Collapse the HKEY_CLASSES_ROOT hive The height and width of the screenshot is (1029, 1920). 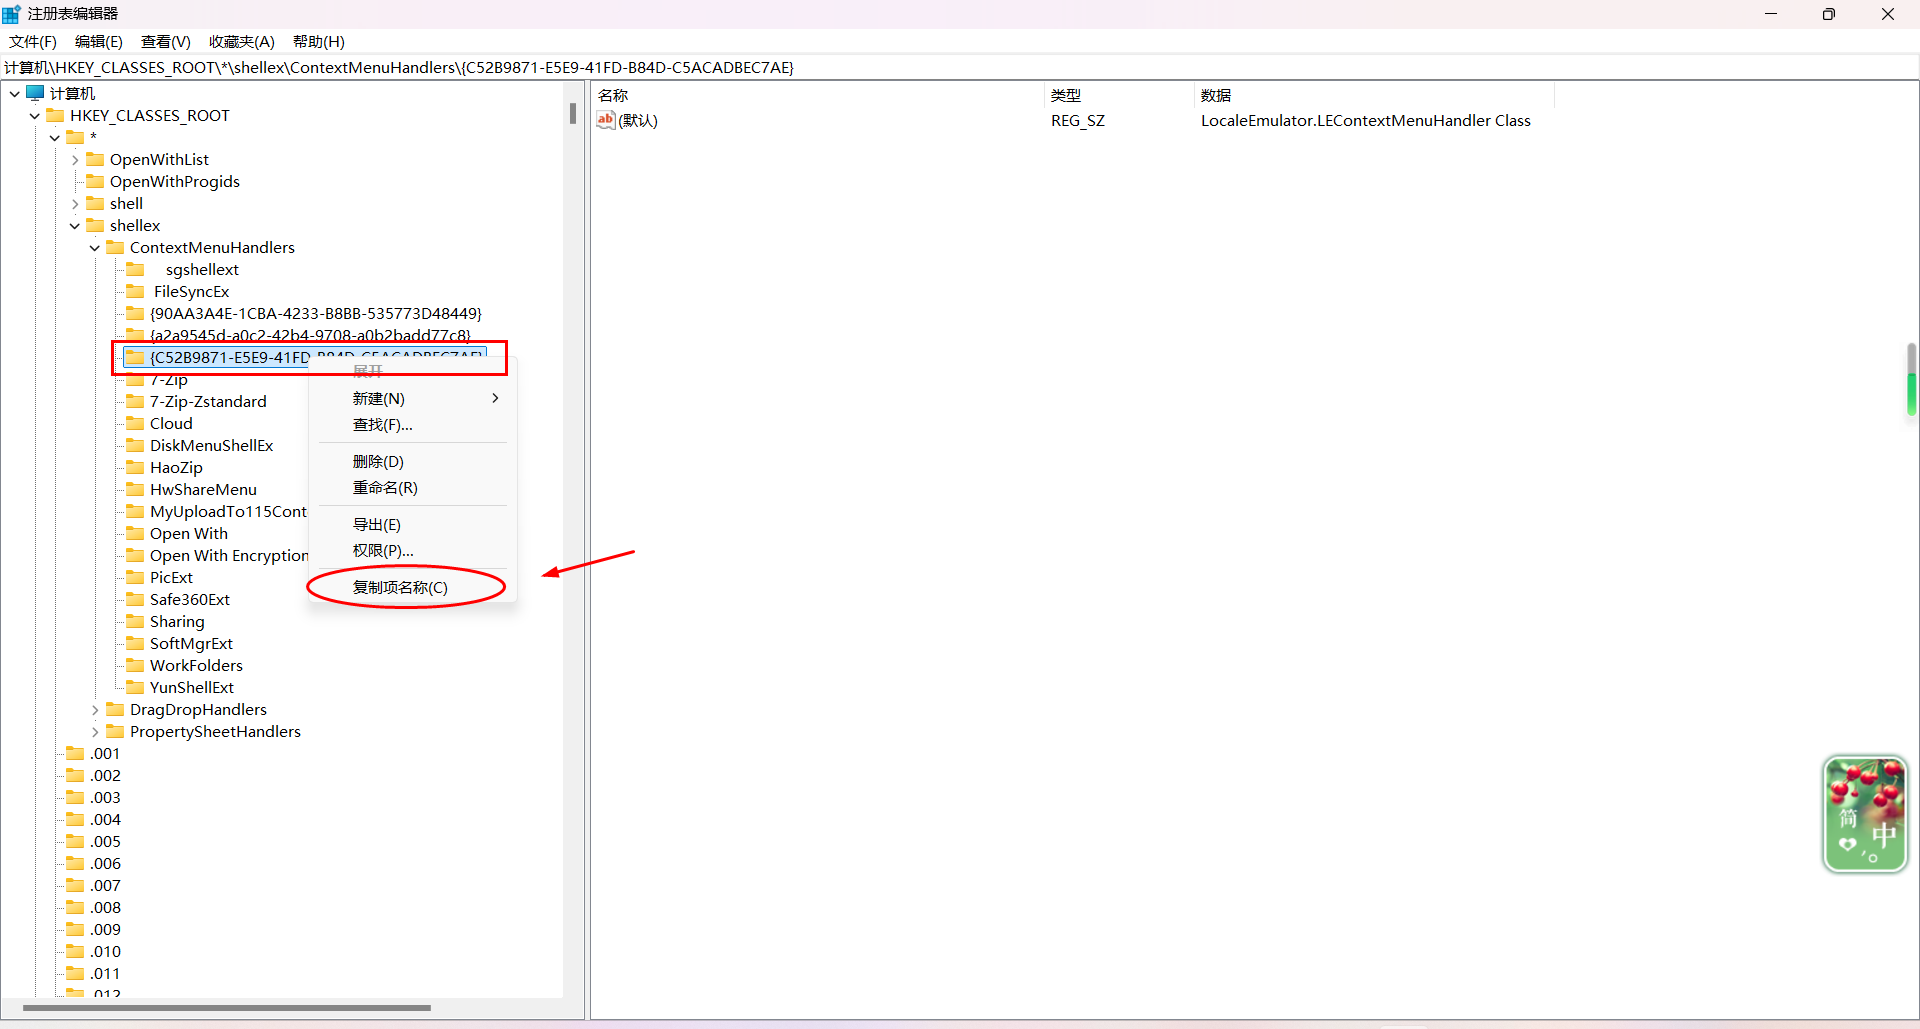click(x=35, y=116)
